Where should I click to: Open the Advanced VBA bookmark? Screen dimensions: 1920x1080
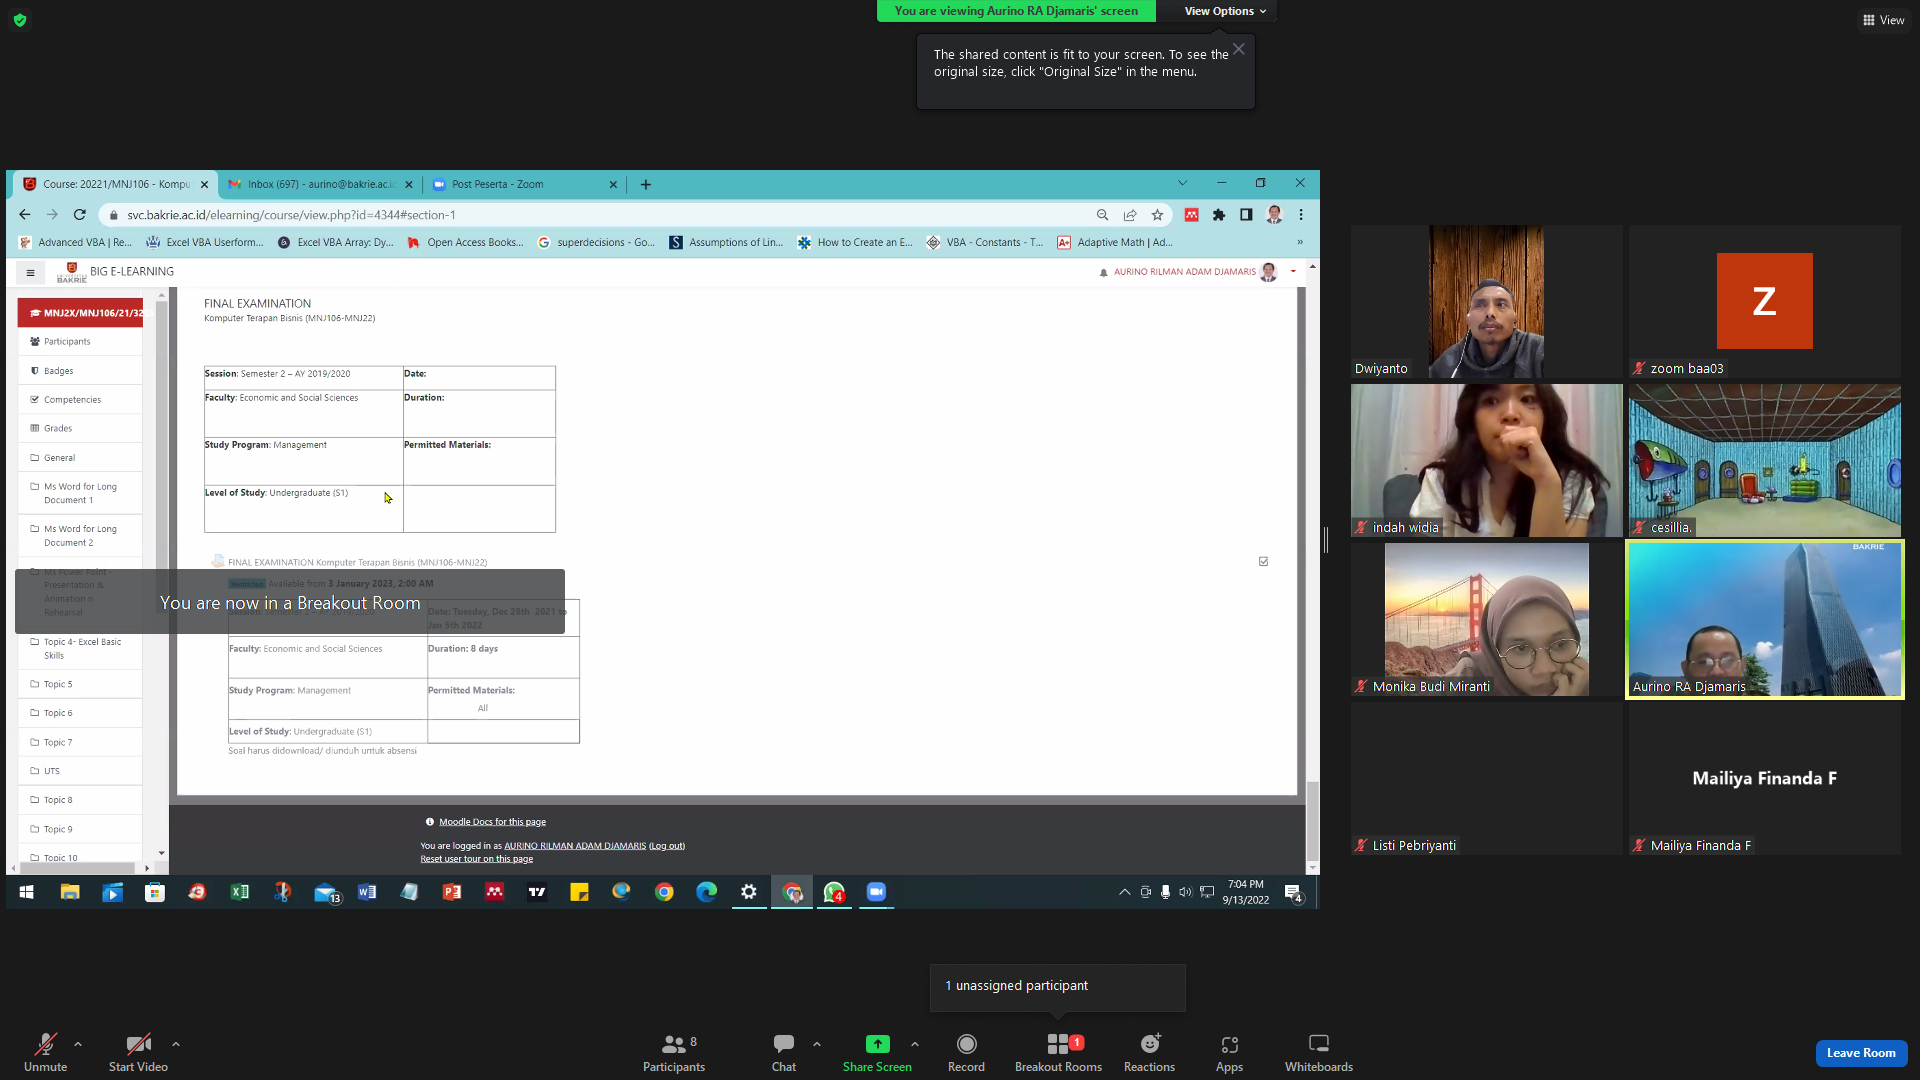[x=76, y=242]
